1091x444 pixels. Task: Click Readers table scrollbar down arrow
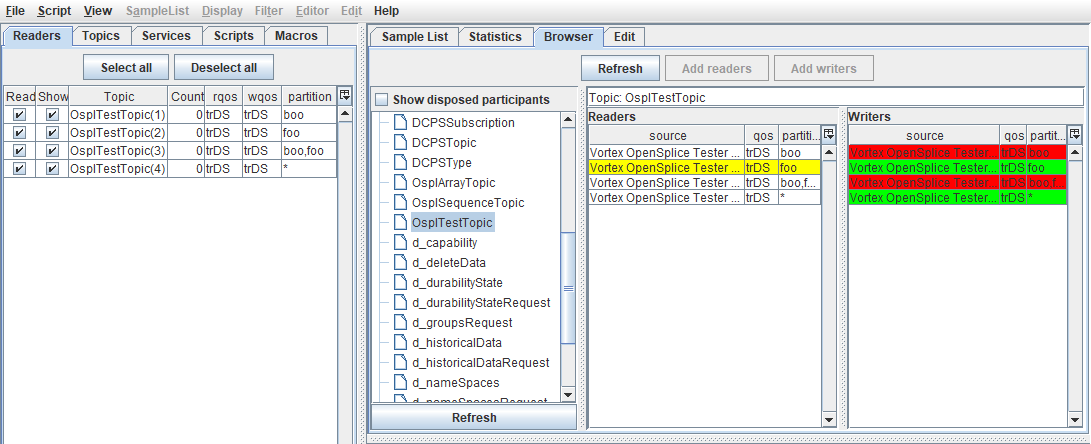[828, 419]
